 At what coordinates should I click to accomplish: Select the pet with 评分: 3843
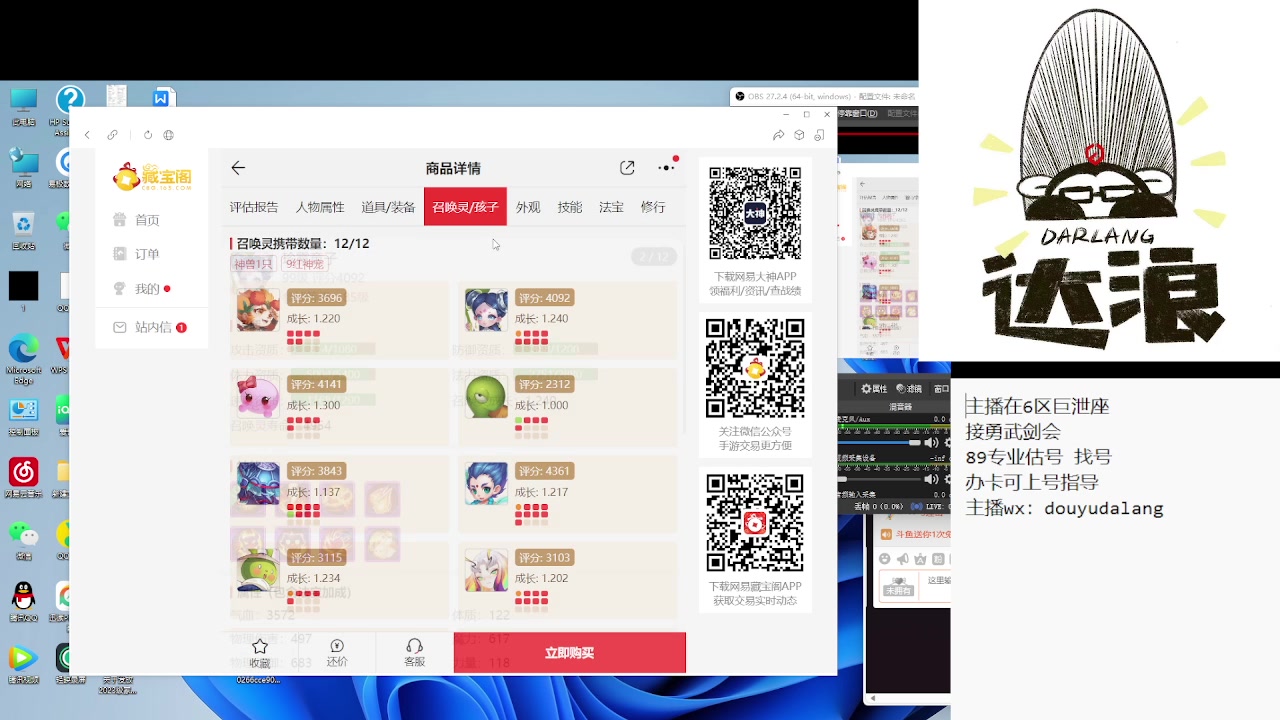[x=339, y=493]
